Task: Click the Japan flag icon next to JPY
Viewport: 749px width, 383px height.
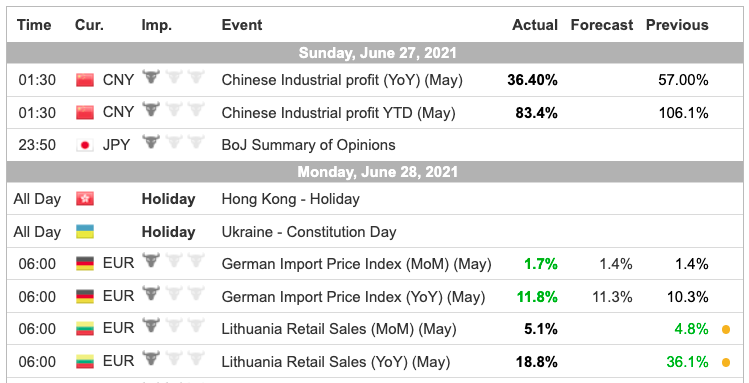Action: coord(85,145)
